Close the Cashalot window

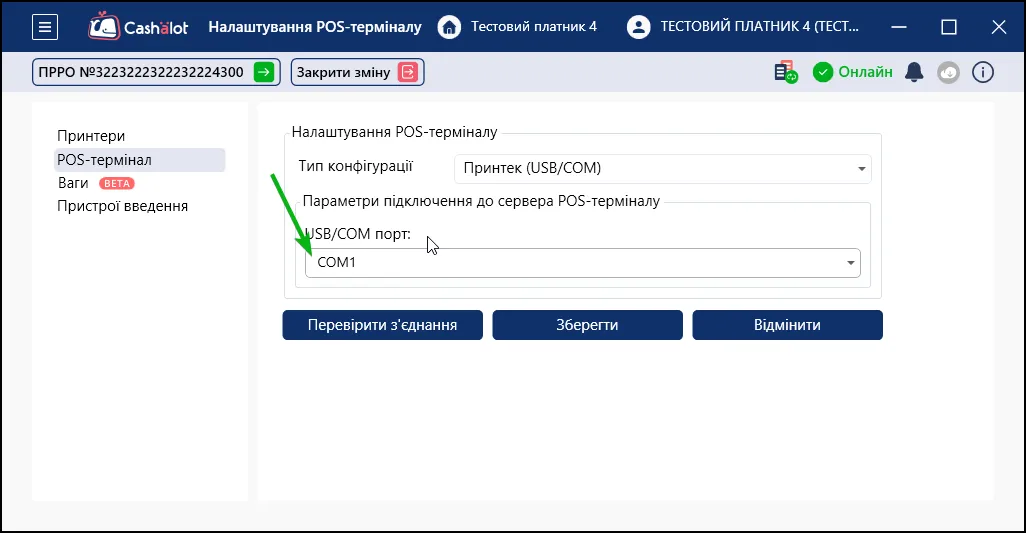point(999,27)
